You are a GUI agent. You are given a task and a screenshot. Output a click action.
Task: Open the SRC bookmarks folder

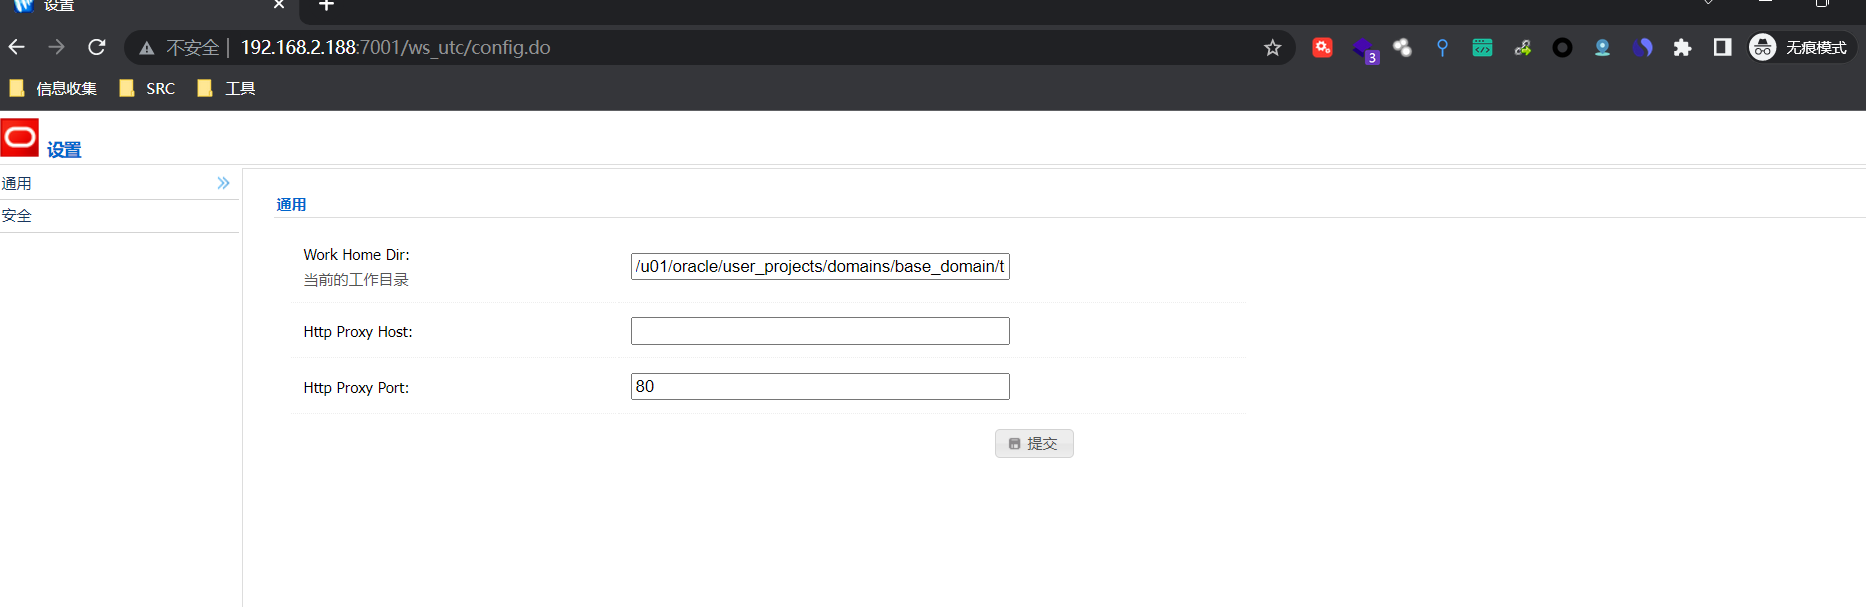tap(147, 88)
